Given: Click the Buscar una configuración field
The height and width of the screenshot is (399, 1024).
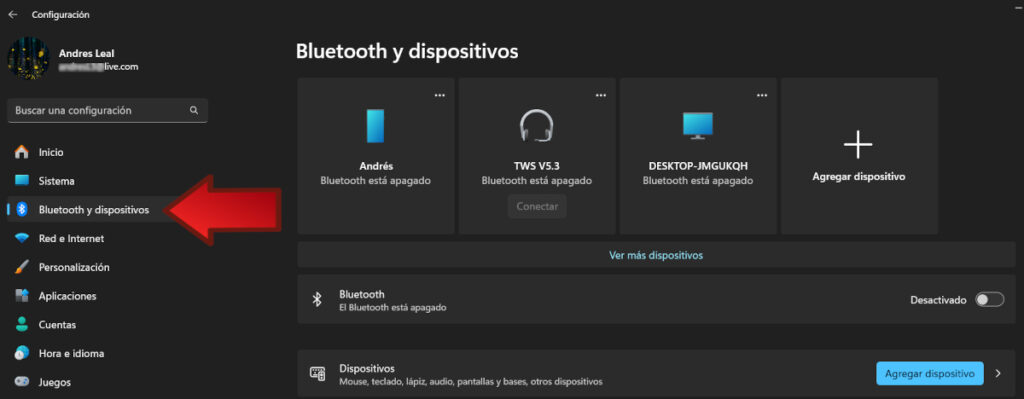Looking at the screenshot, I should (108, 110).
